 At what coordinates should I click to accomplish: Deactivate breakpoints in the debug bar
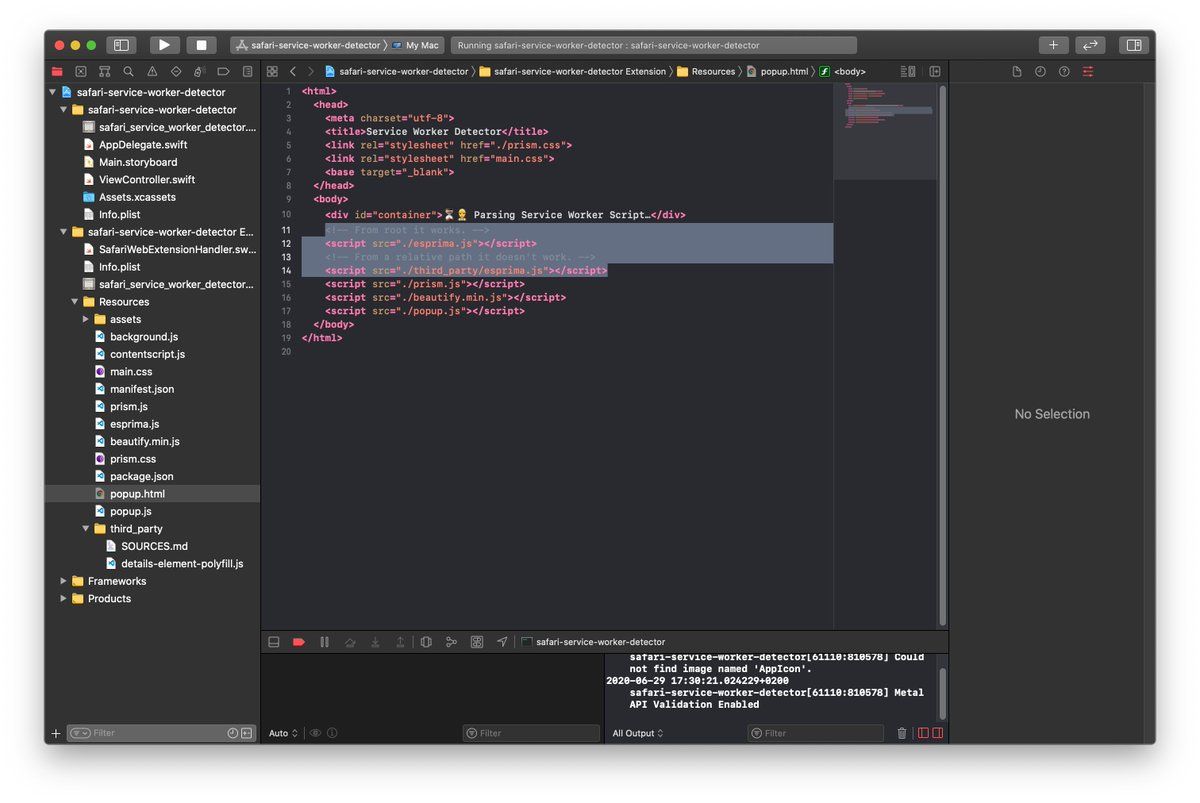299,642
